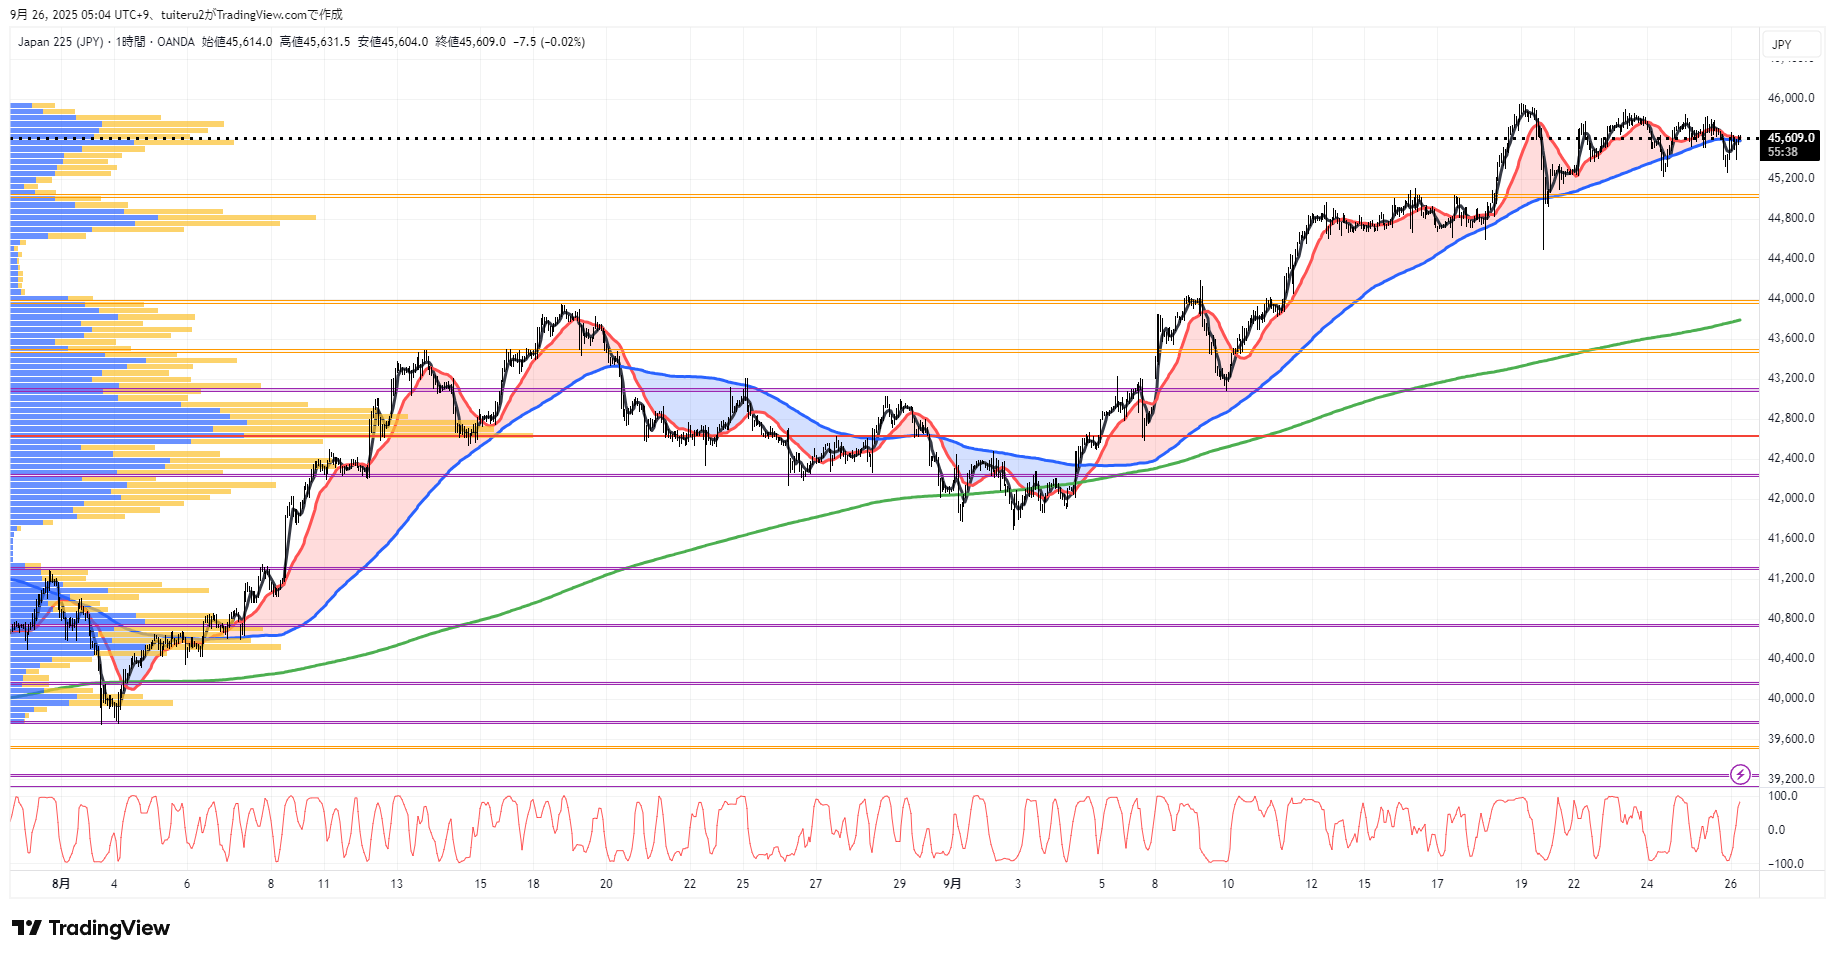Select the 9月 marker on time axis
Screen dimensions: 1835x958
pos(952,883)
